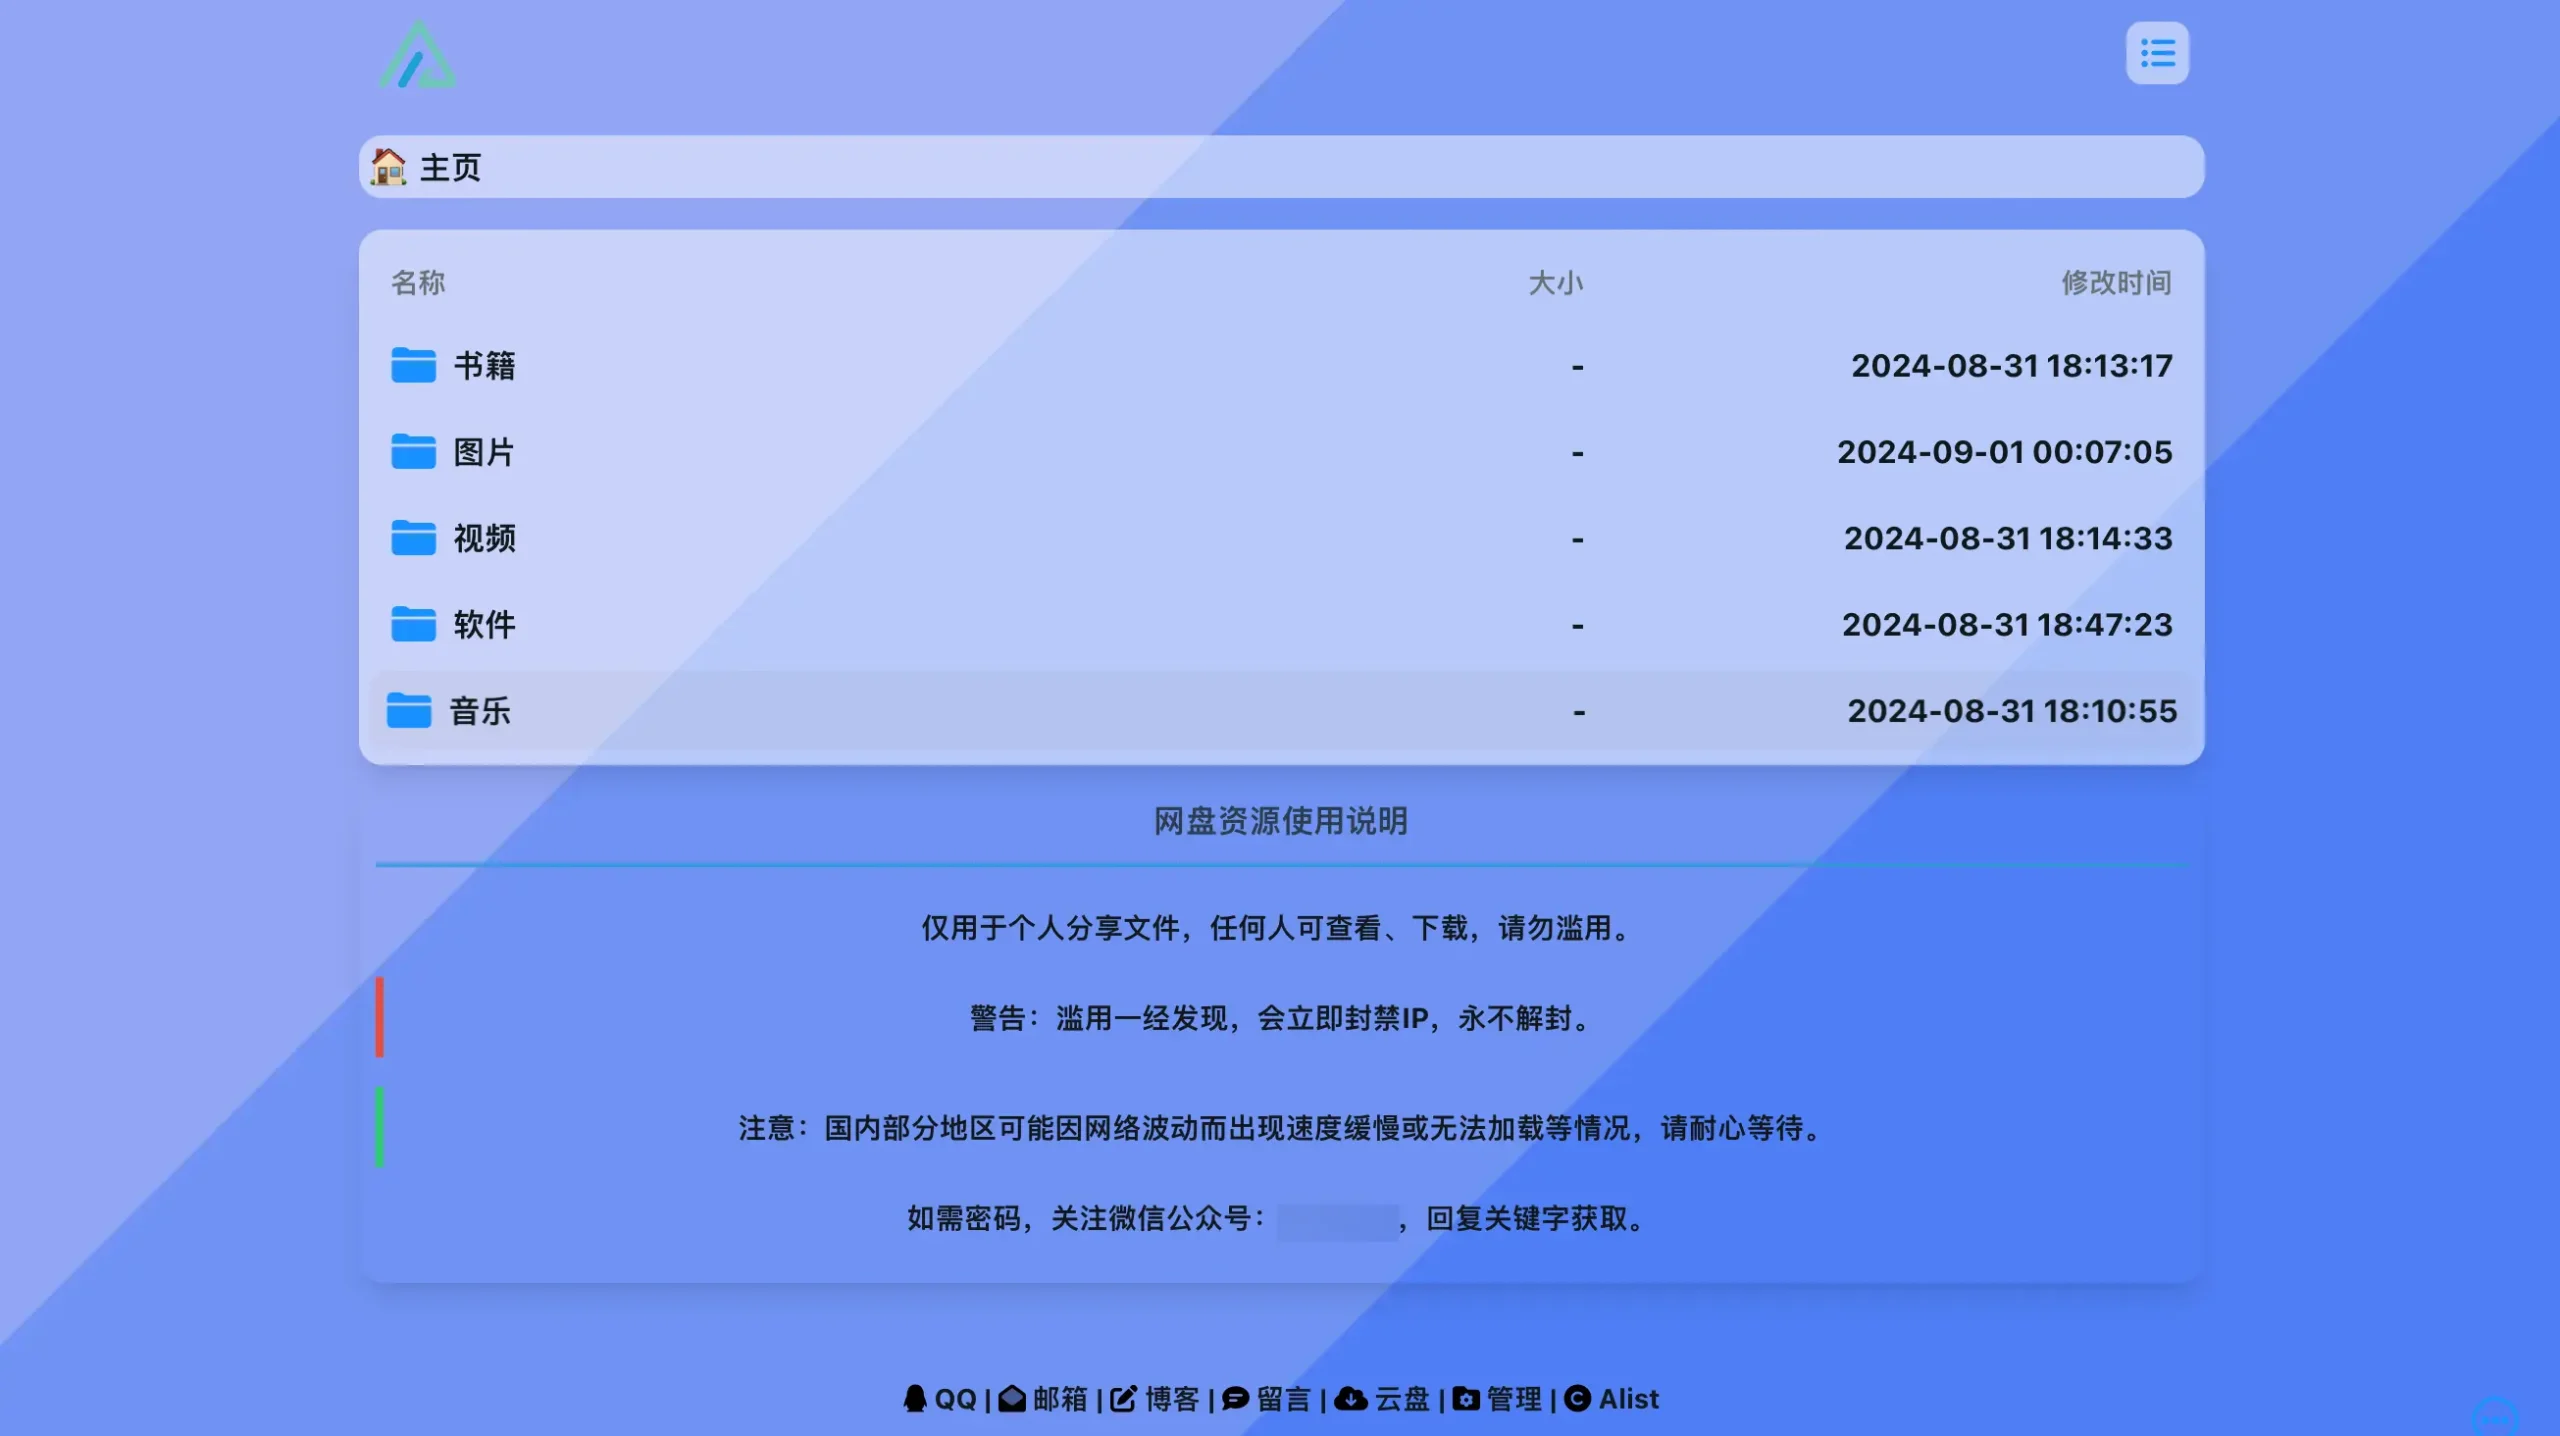
Task: Sort files by the 名称 column header
Action: 418,283
